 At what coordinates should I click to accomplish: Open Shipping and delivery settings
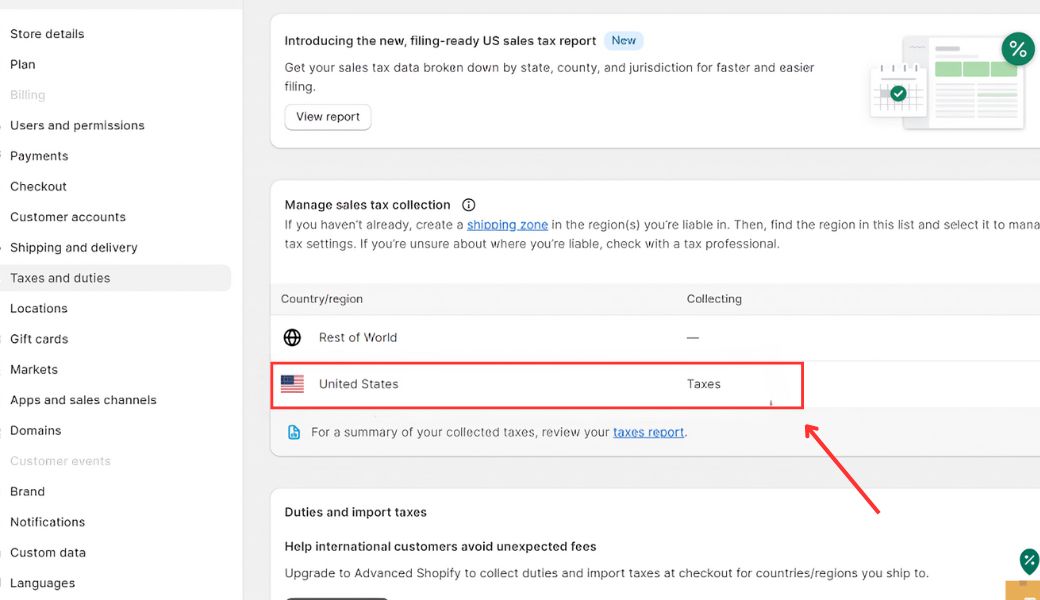coord(74,247)
